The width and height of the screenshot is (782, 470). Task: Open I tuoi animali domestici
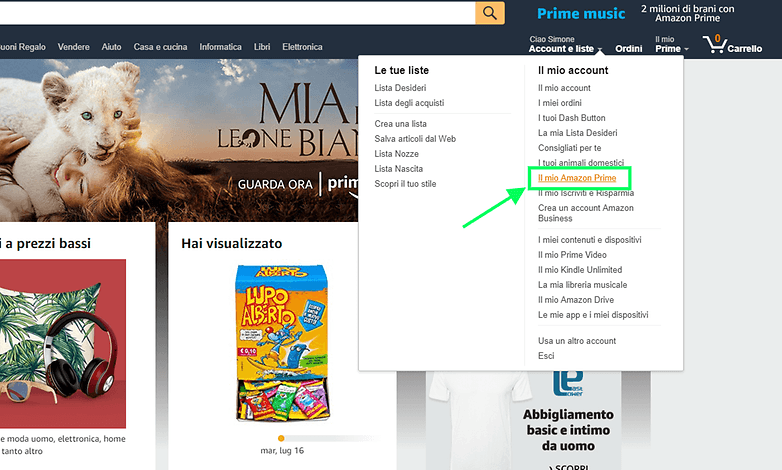click(x=581, y=163)
